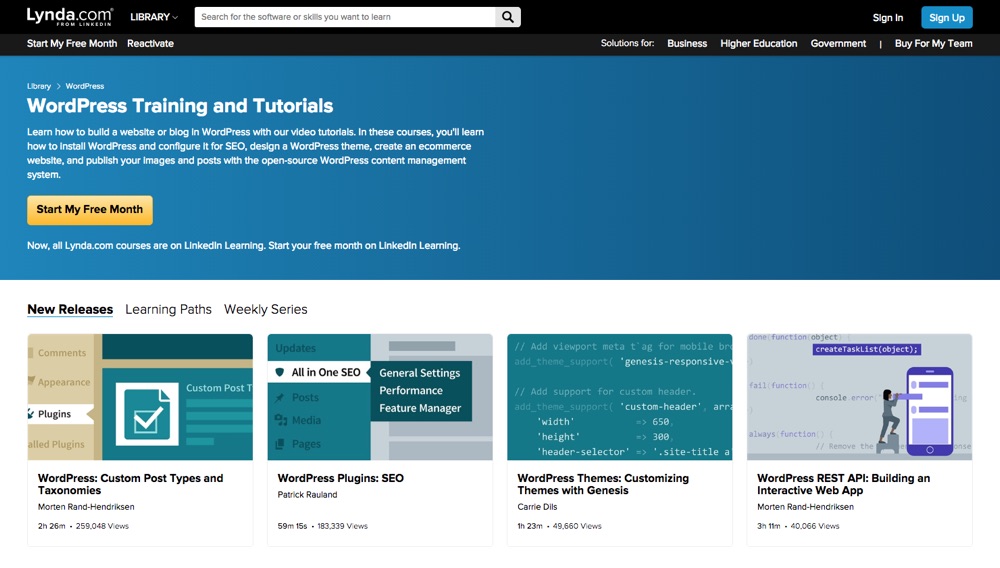Click author Patrick Rauland
The width and height of the screenshot is (1000, 568).
307,495
